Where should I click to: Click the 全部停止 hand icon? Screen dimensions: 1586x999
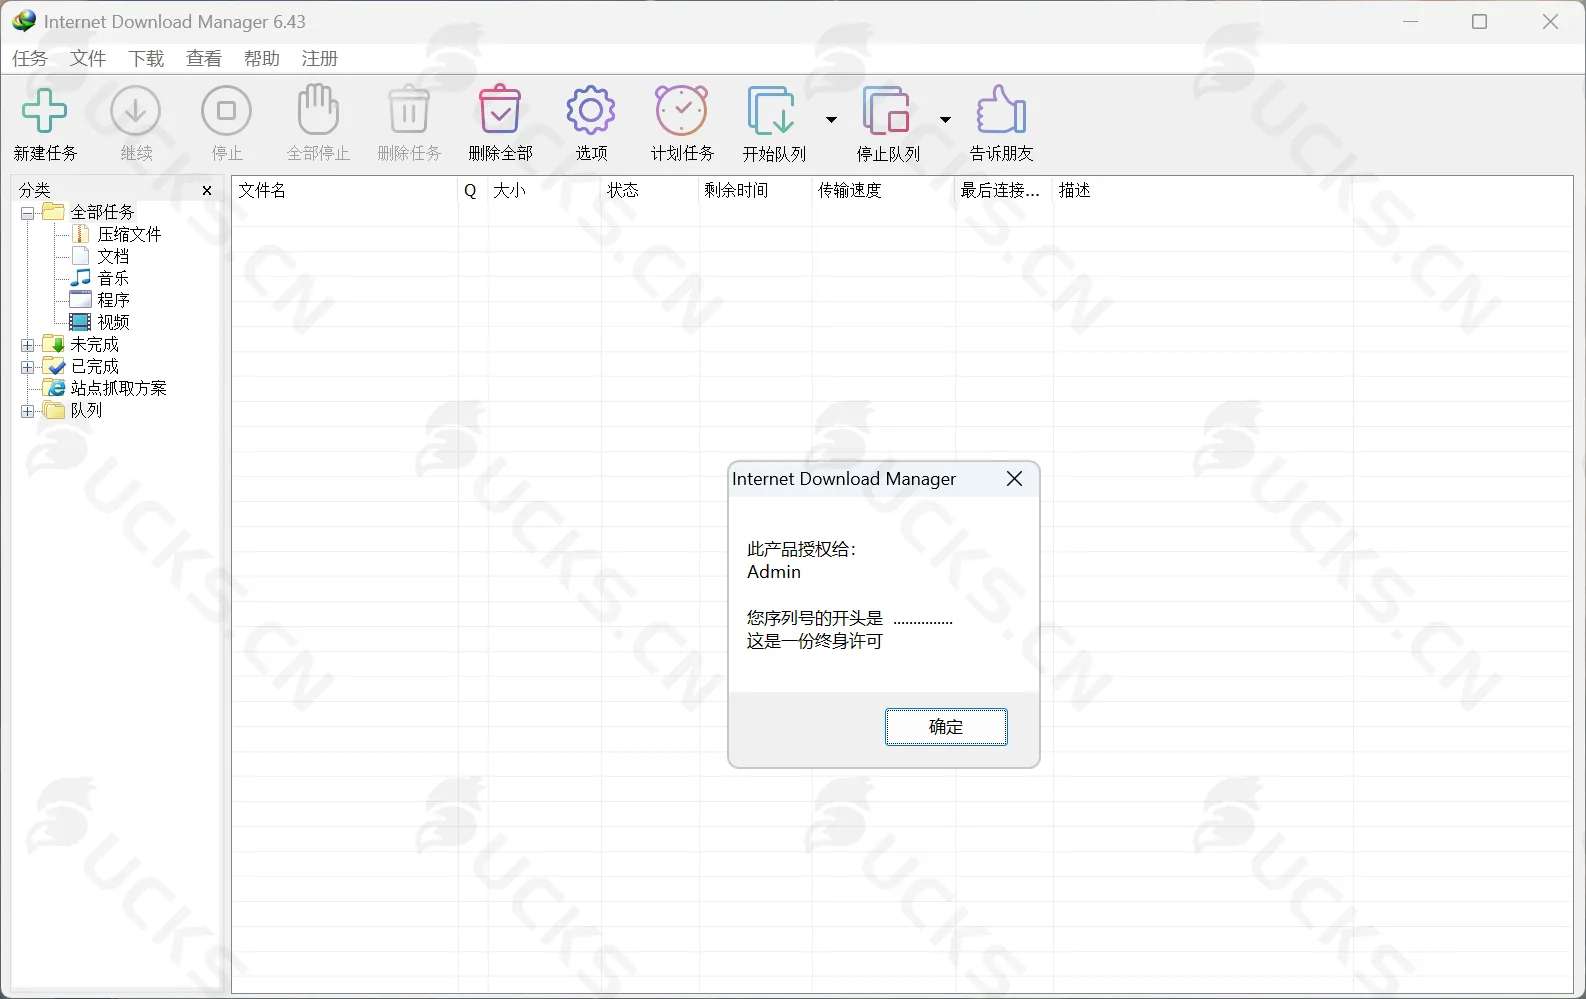[318, 110]
